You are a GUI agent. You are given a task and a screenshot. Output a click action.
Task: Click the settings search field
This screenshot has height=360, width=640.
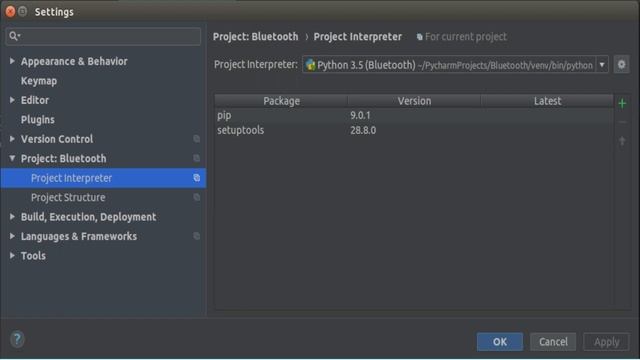[x=103, y=36]
